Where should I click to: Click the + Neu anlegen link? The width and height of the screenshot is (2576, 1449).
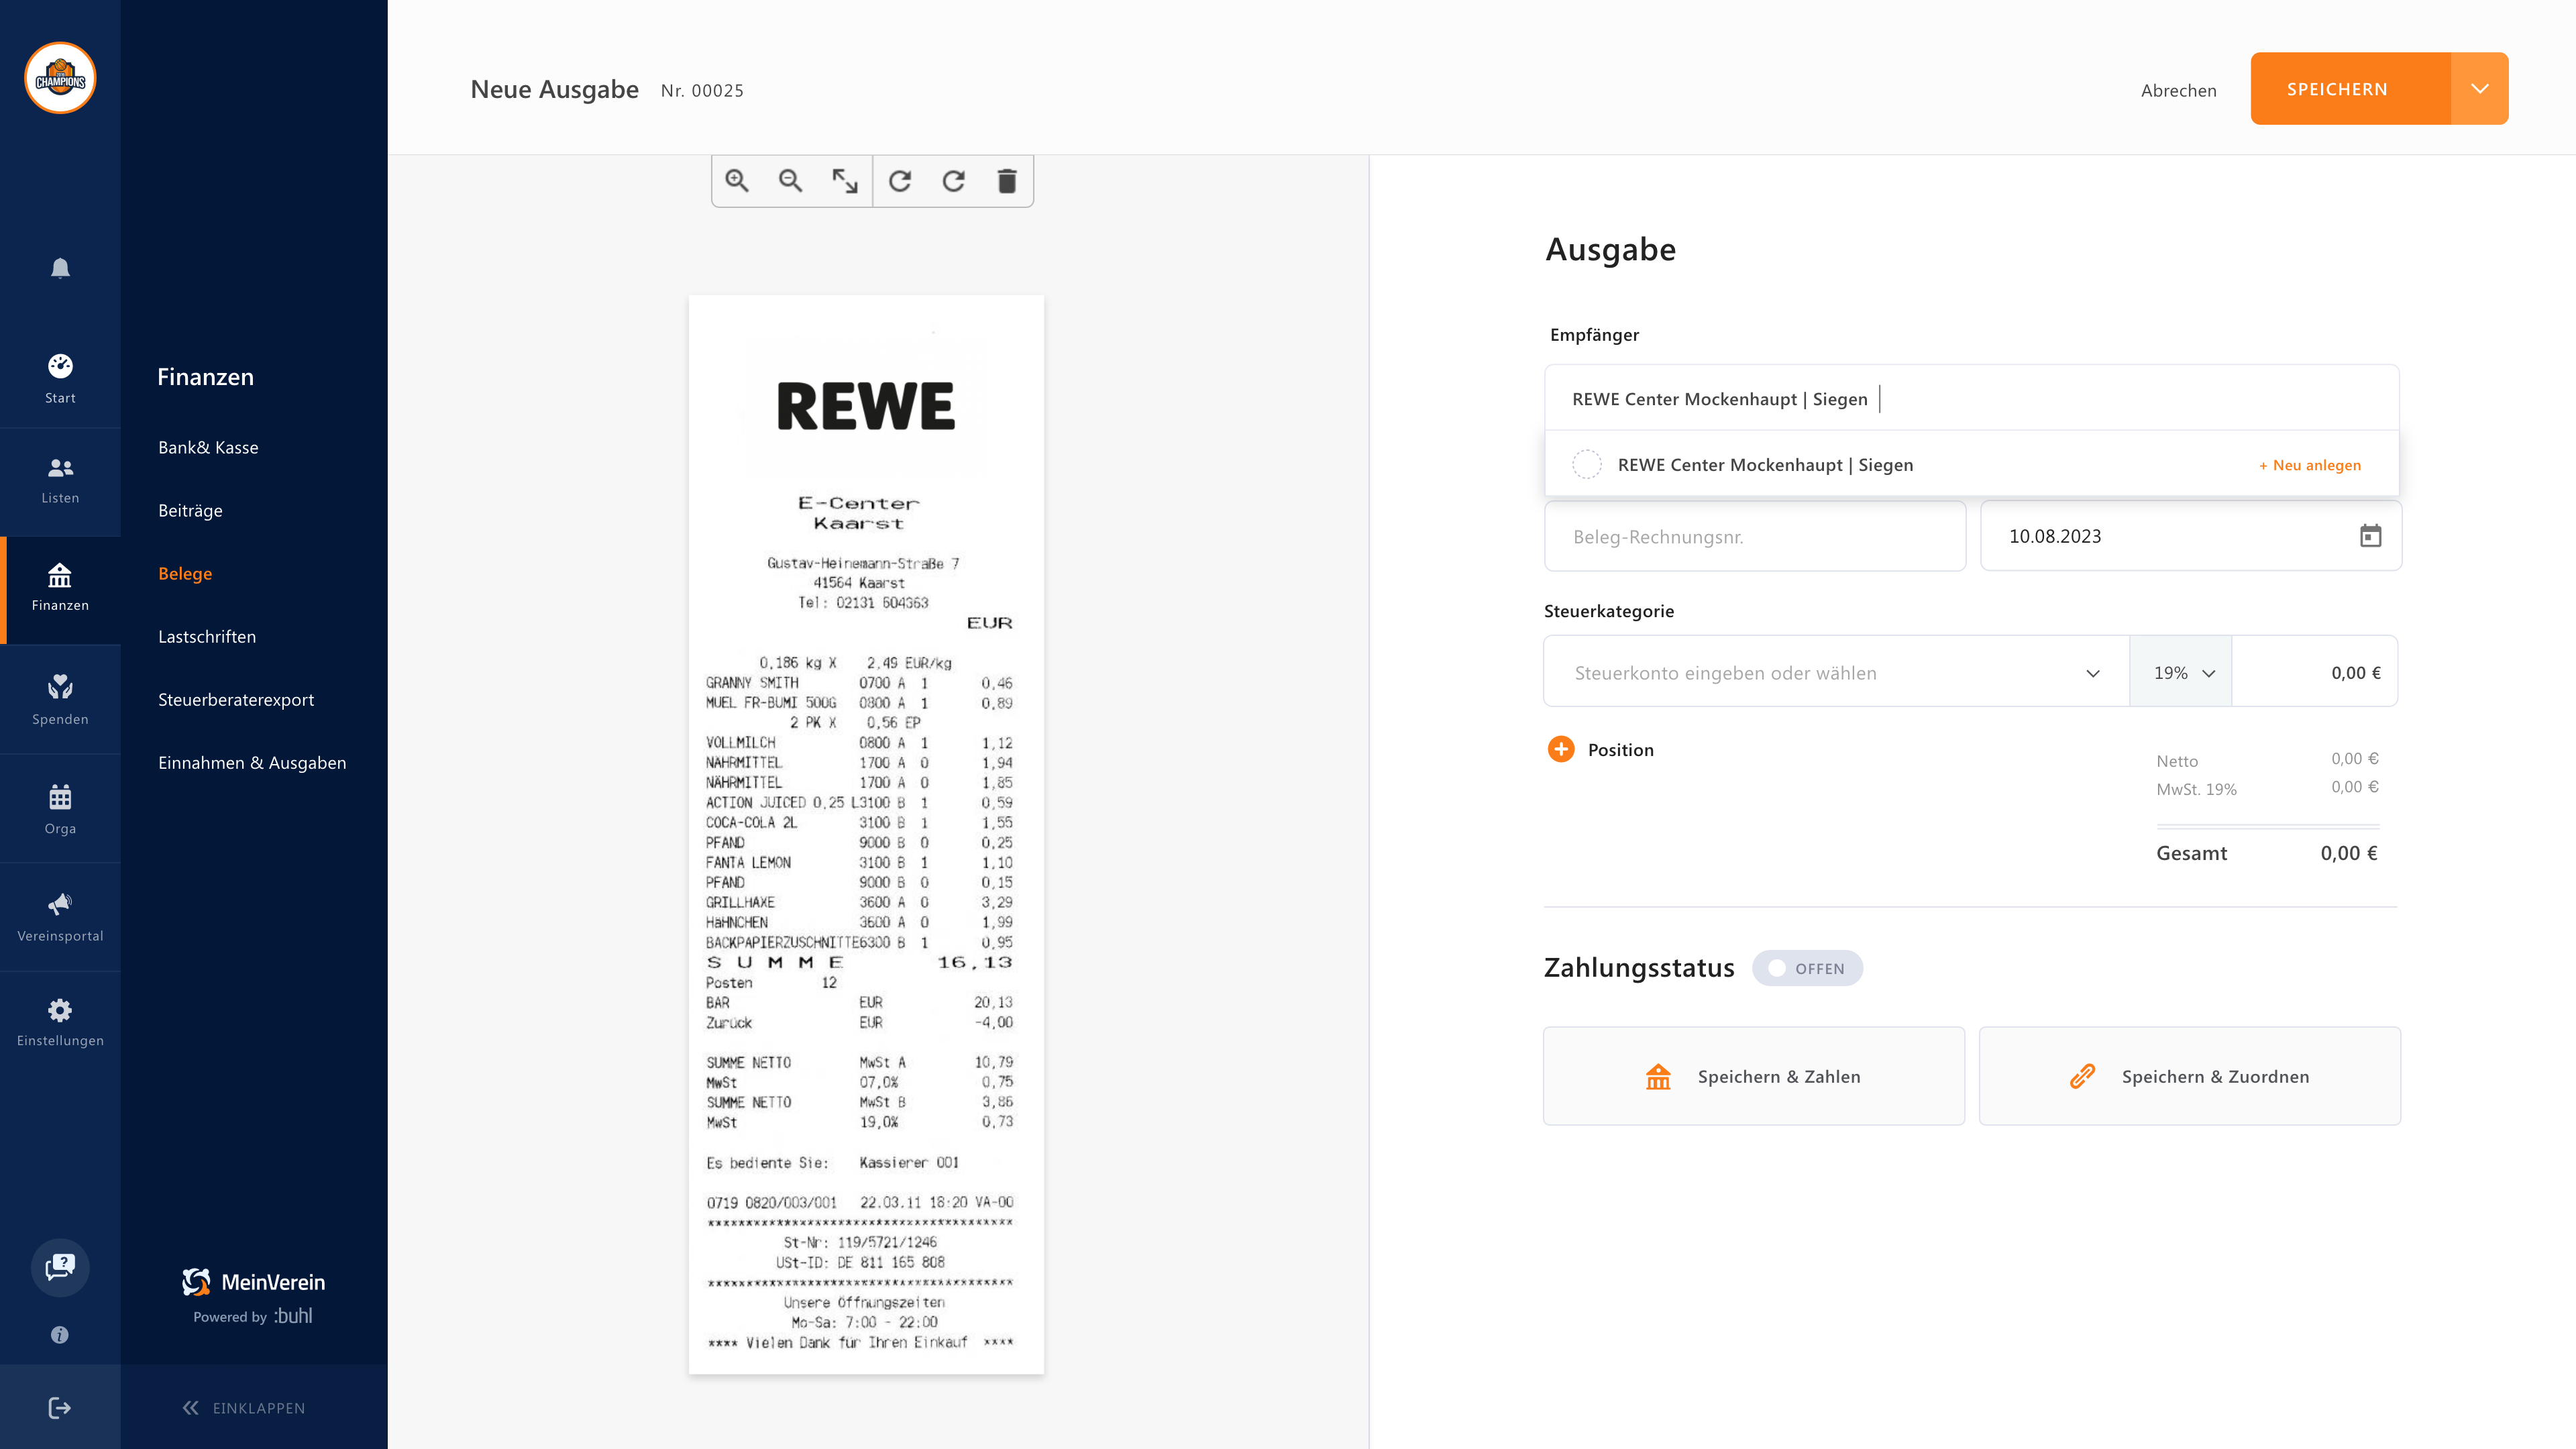pos(2310,465)
